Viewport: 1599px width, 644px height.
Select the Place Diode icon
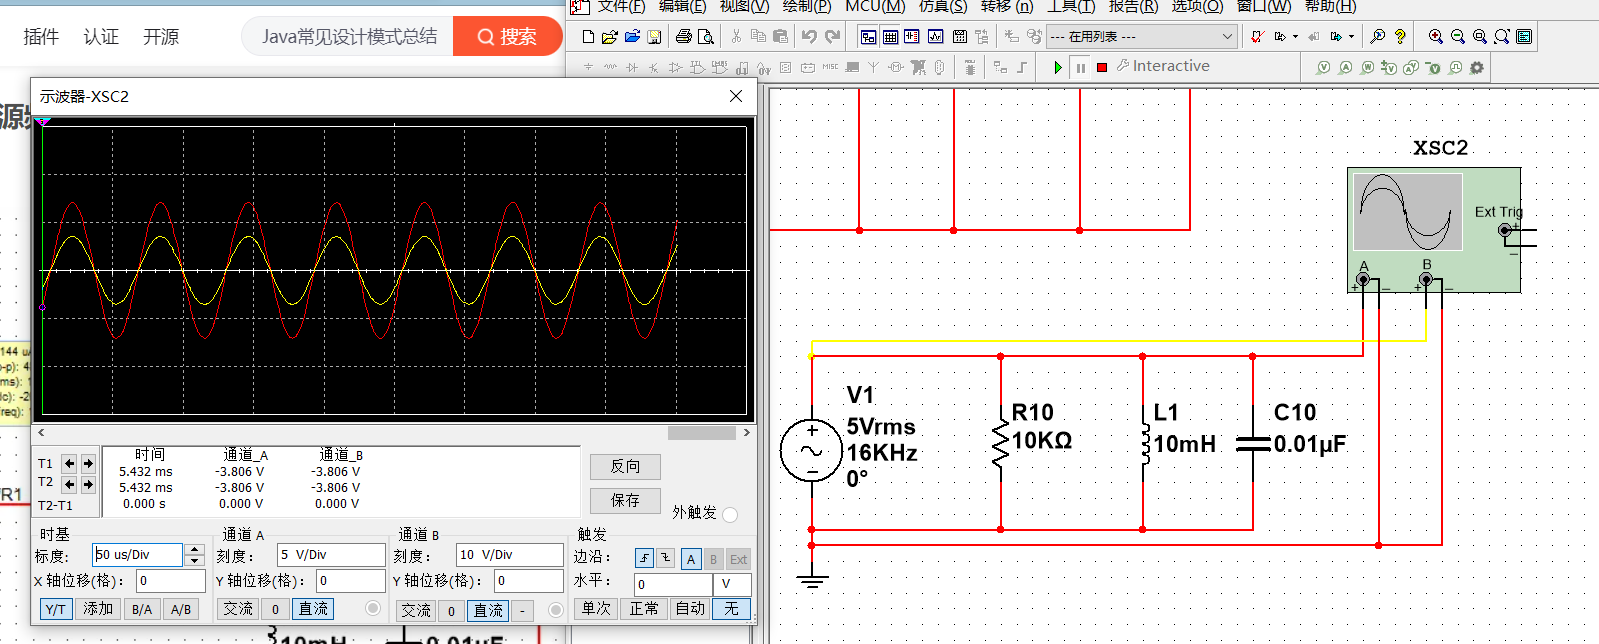click(632, 67)
